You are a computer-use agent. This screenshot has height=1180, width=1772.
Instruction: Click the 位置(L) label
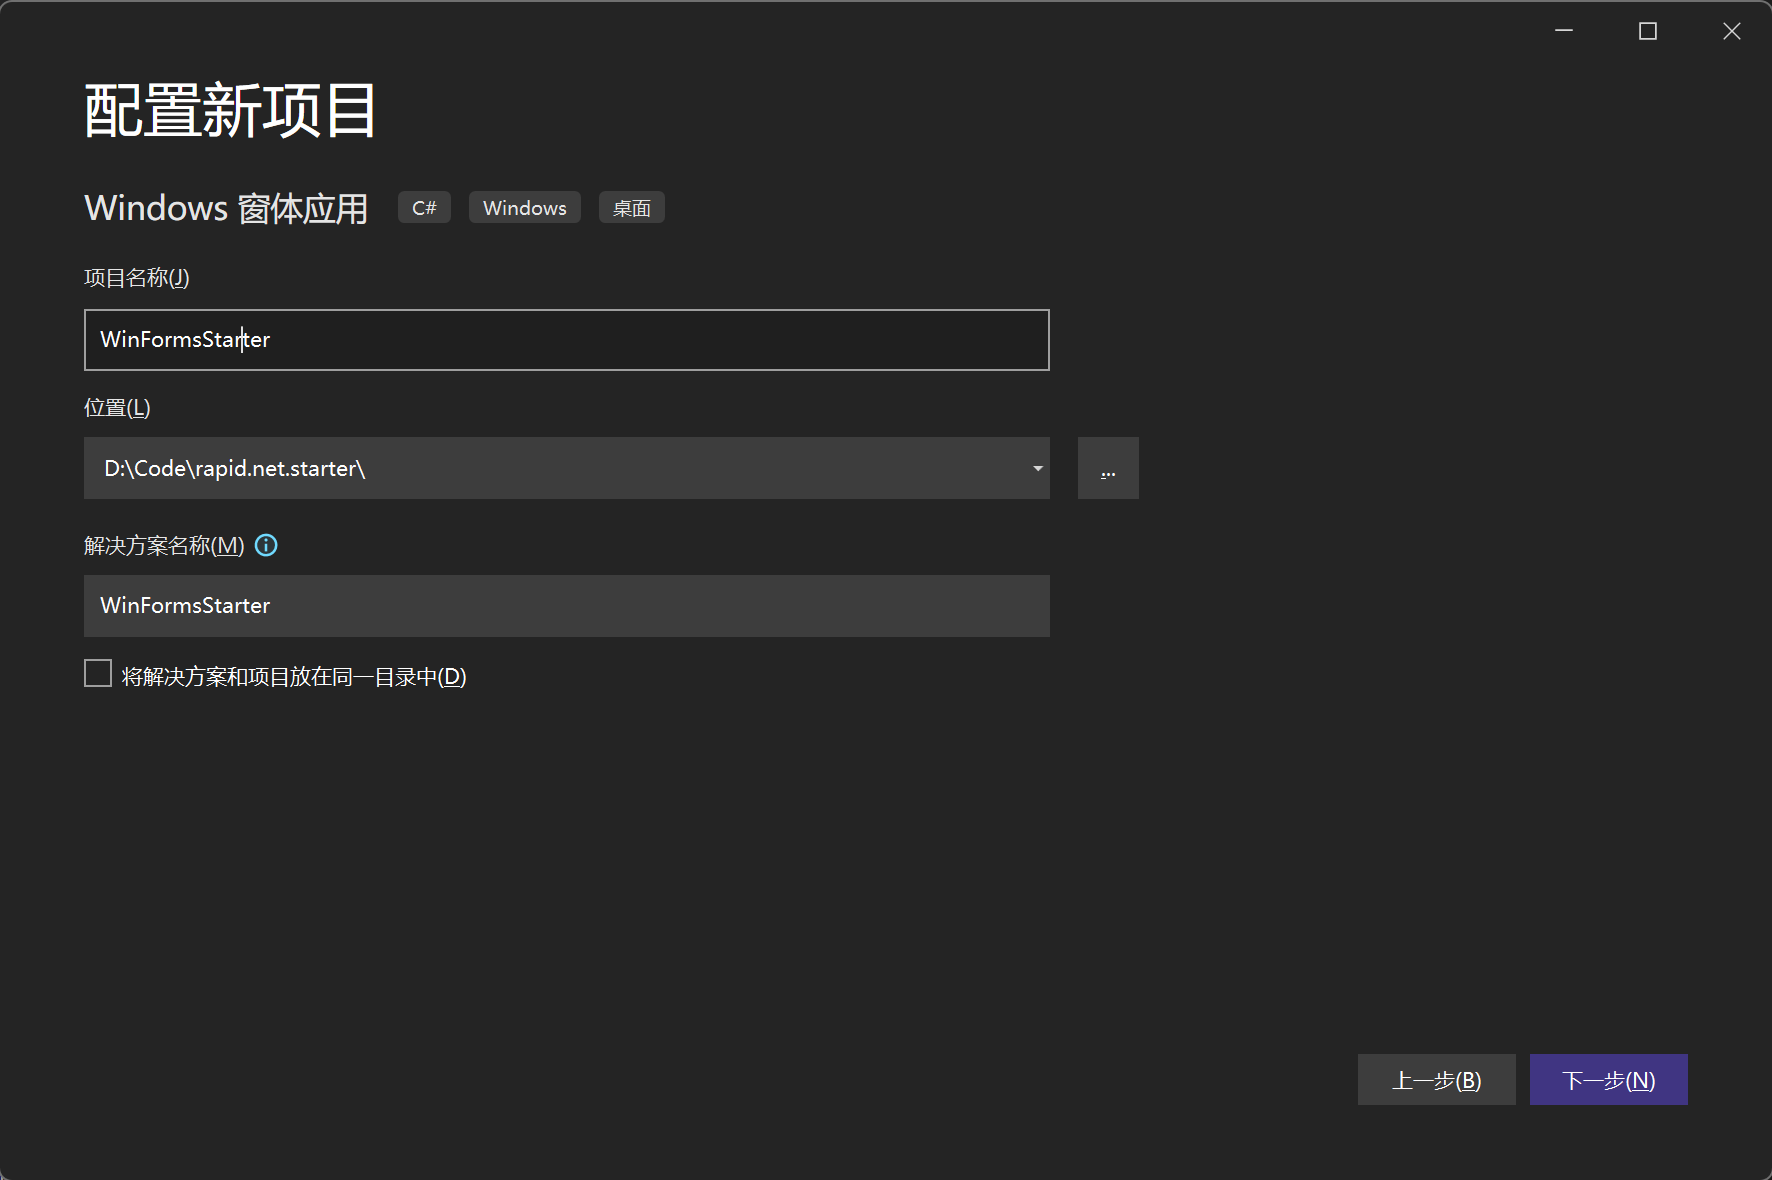coord(117,408)
